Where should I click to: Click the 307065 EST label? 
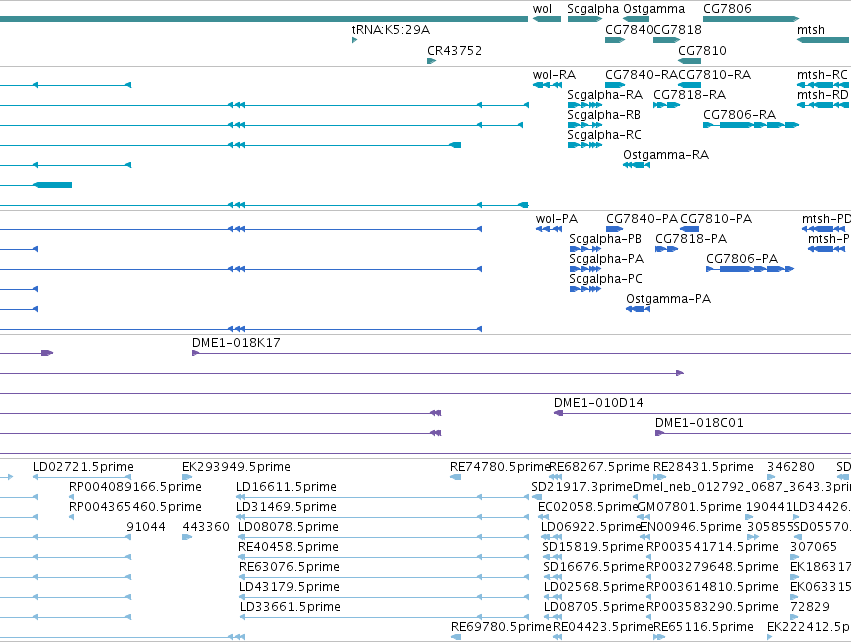pyautogui.click(x=814, y=546)
